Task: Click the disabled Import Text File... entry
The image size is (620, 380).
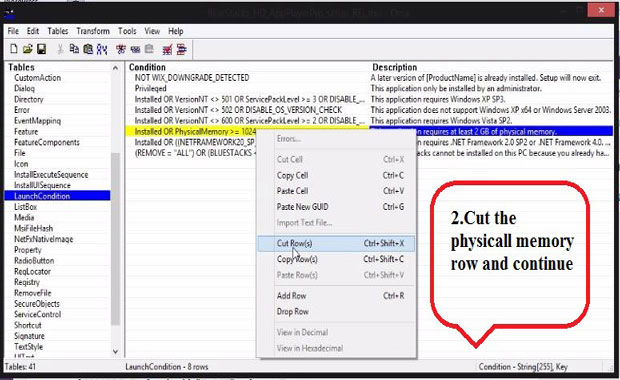Action: point(336,223)
